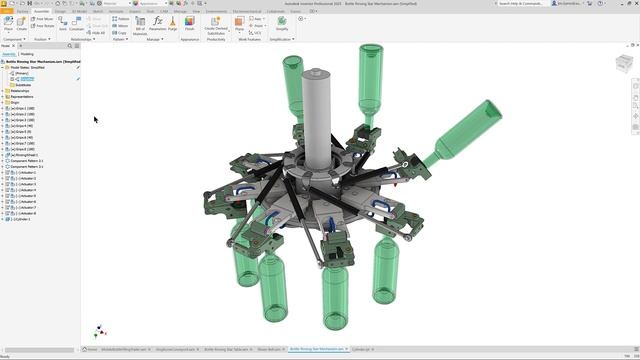
Task: Click the Create component tool
Action: pyautogui.click(x=22, y=24)
